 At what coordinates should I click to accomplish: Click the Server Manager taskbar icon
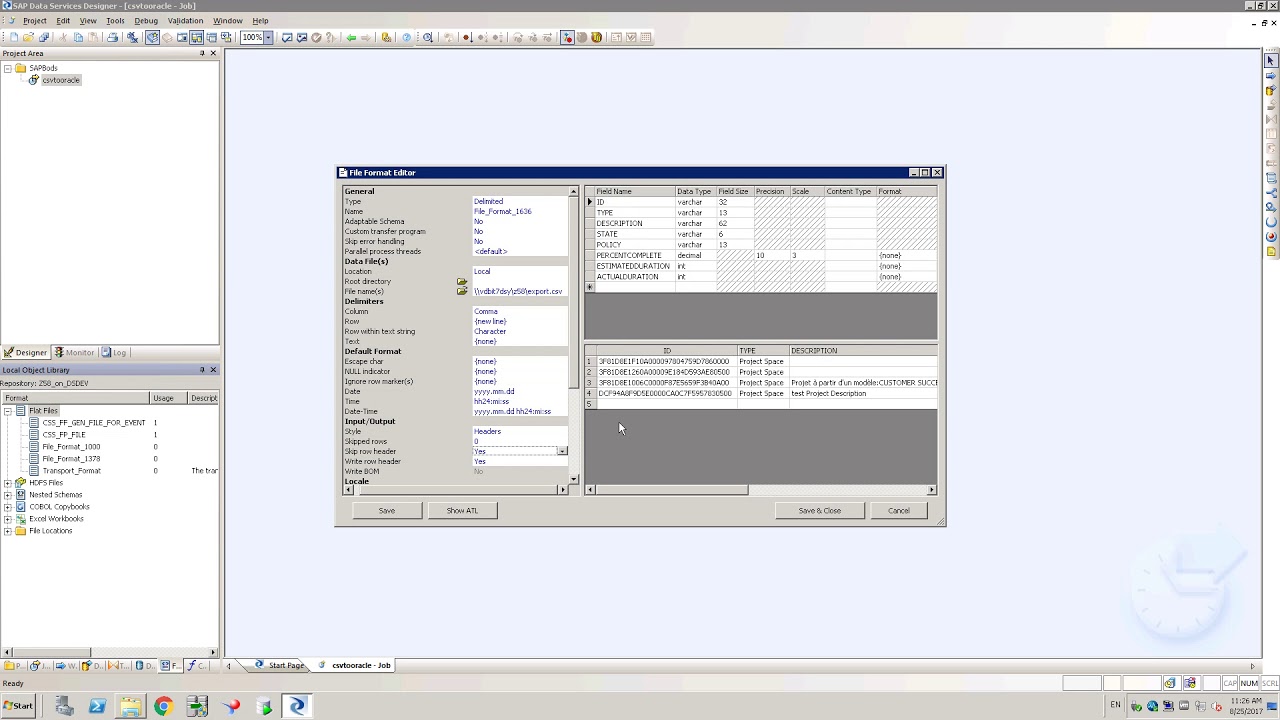(64, 706)
